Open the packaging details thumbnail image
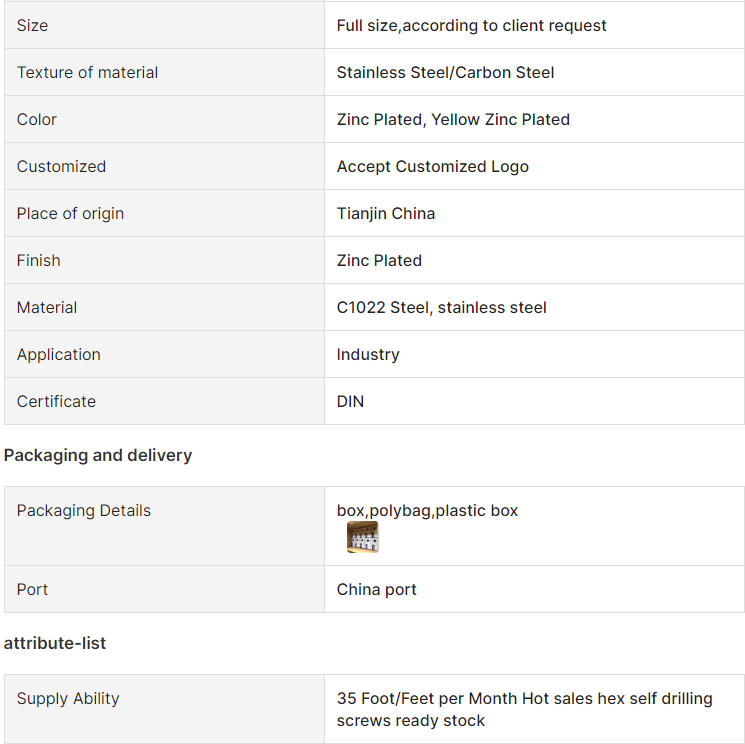 point(362,537)
